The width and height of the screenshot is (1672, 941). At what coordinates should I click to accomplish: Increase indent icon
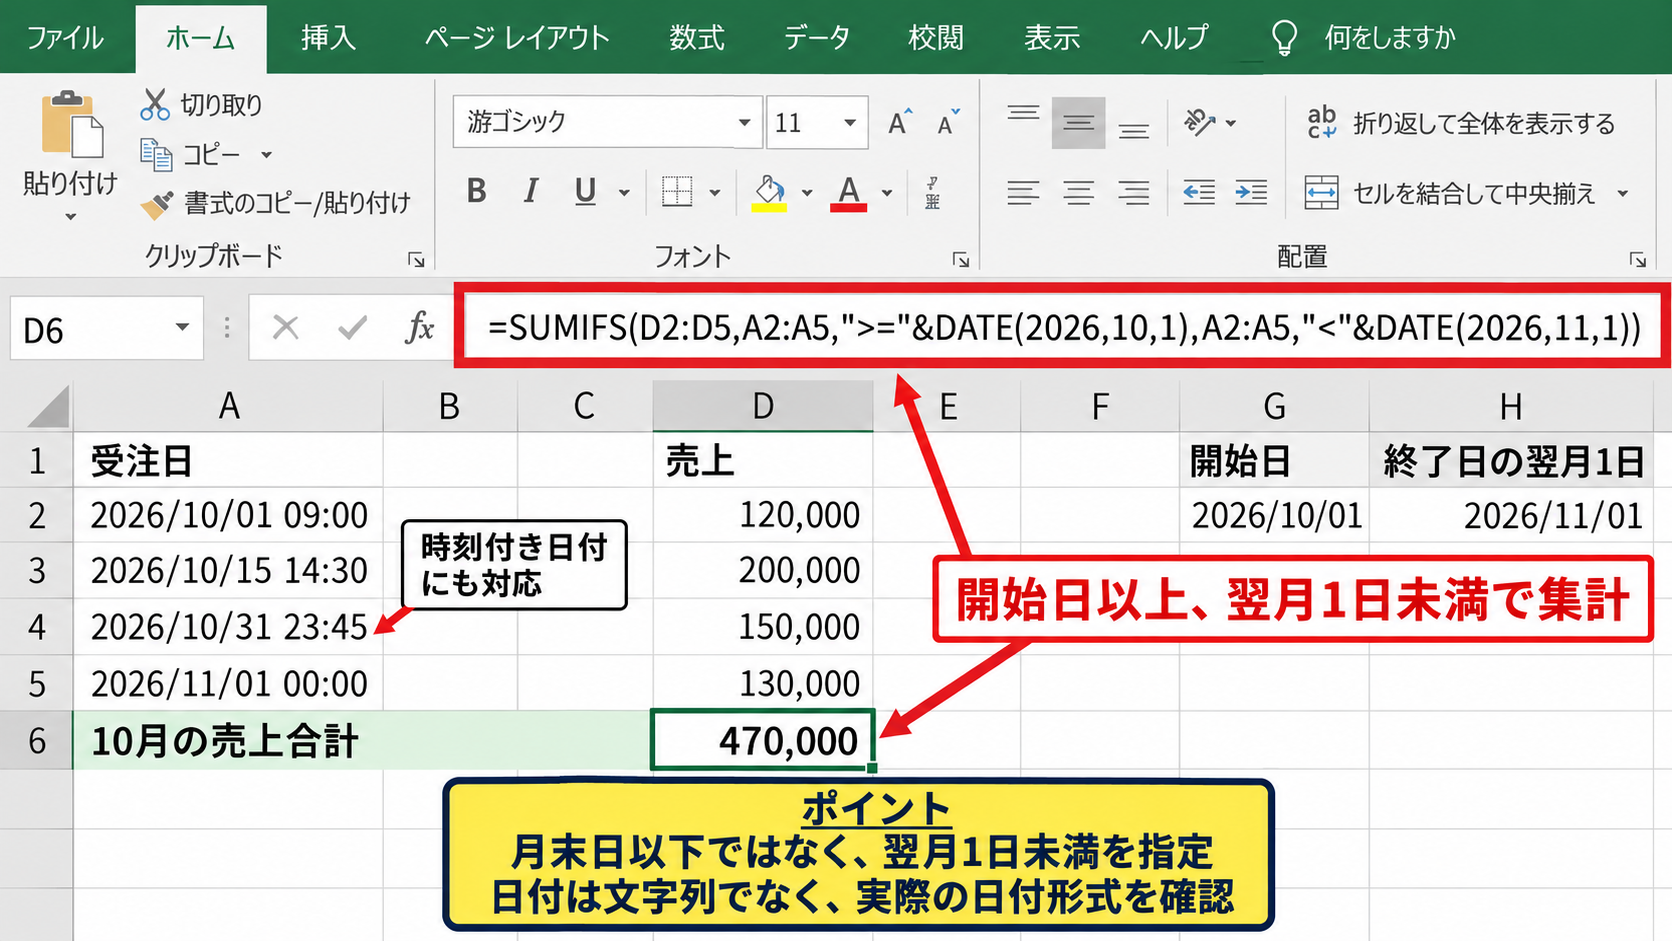tap(1251, 192)
